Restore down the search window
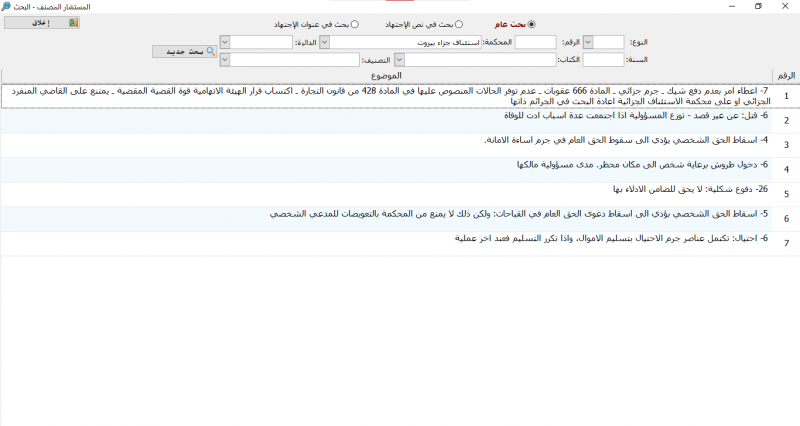Viewport: 800px width, 426px height. tap(759, 6)
